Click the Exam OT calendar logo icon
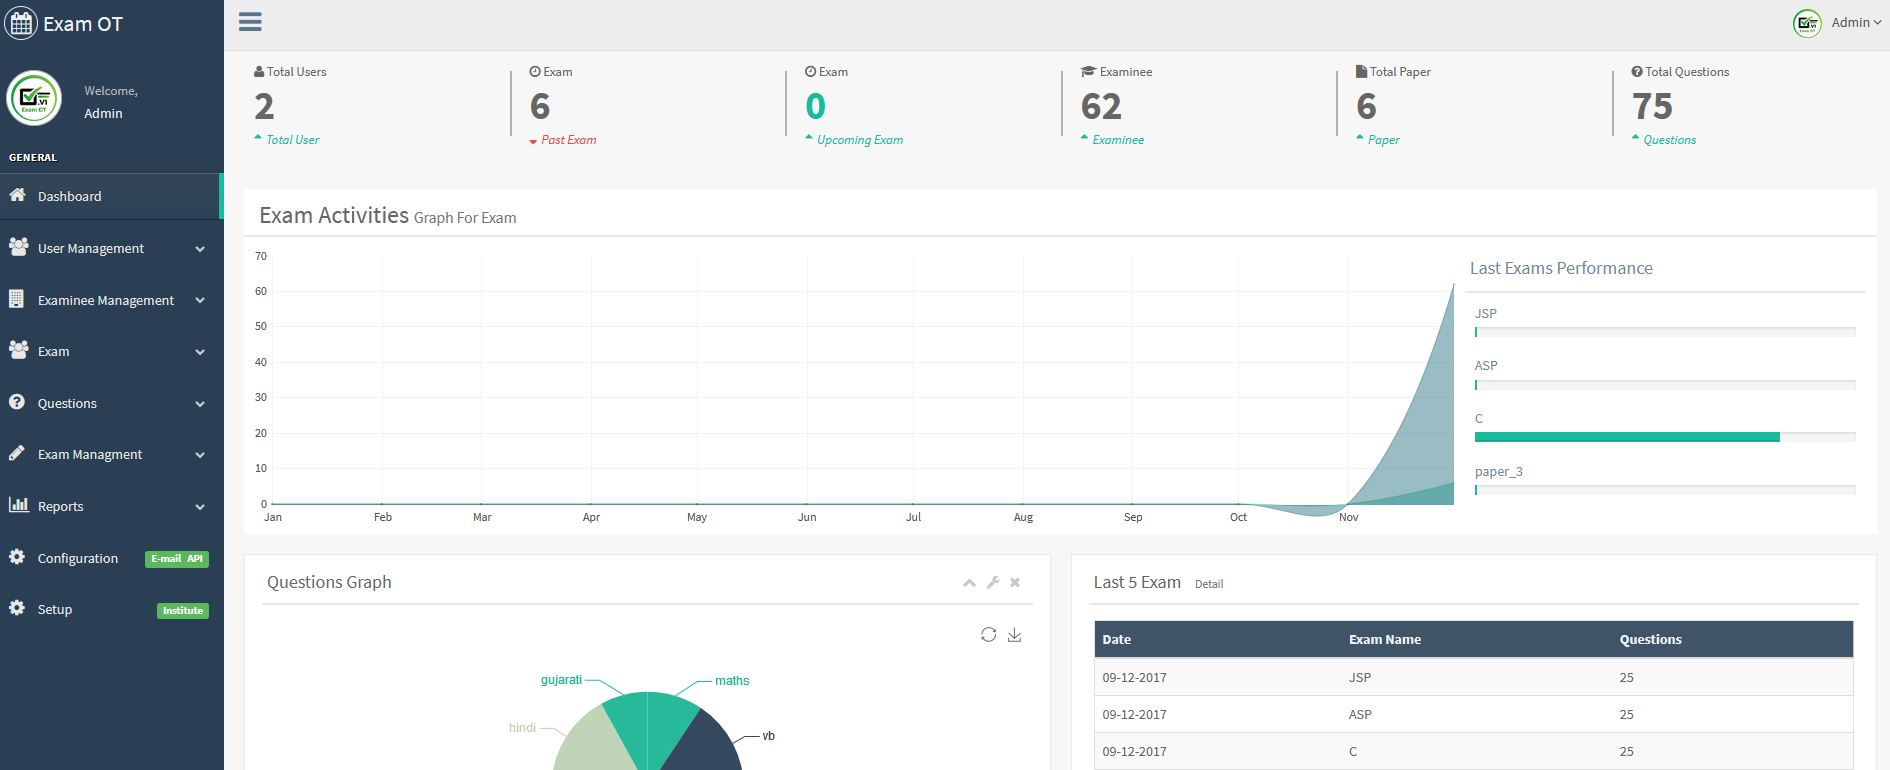 [x=21, y=23]
